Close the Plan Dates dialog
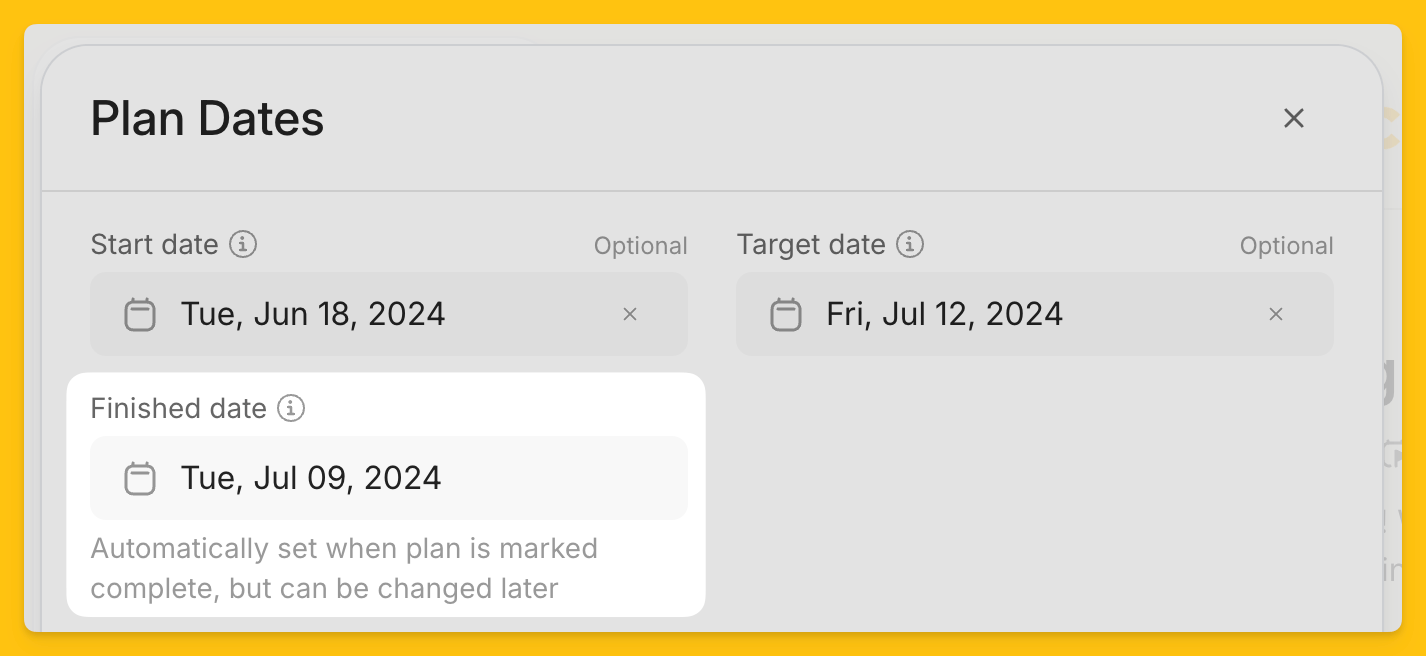This screenshot has width=1426, height=656. 1294,118
